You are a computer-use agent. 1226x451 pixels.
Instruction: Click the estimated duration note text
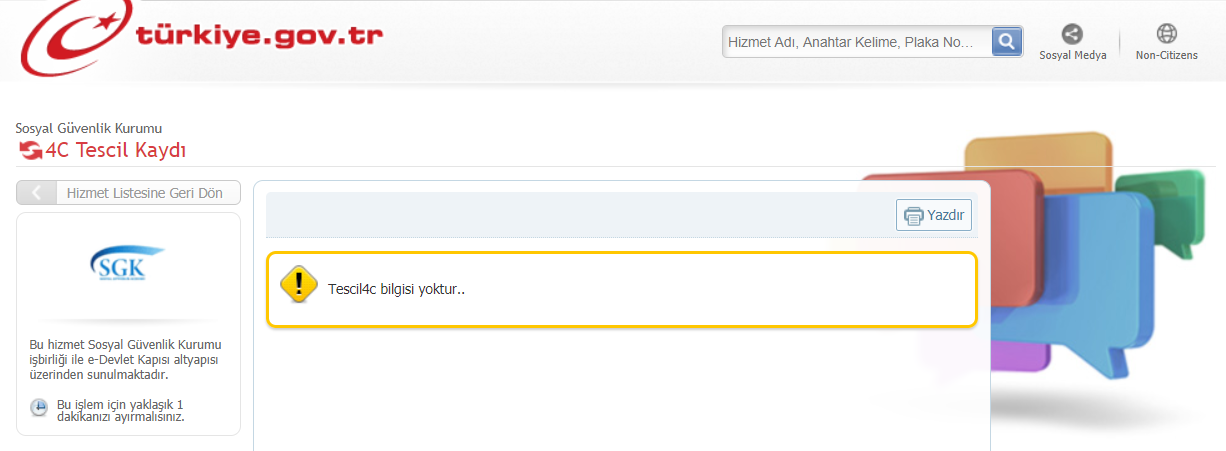coord(120,410)
